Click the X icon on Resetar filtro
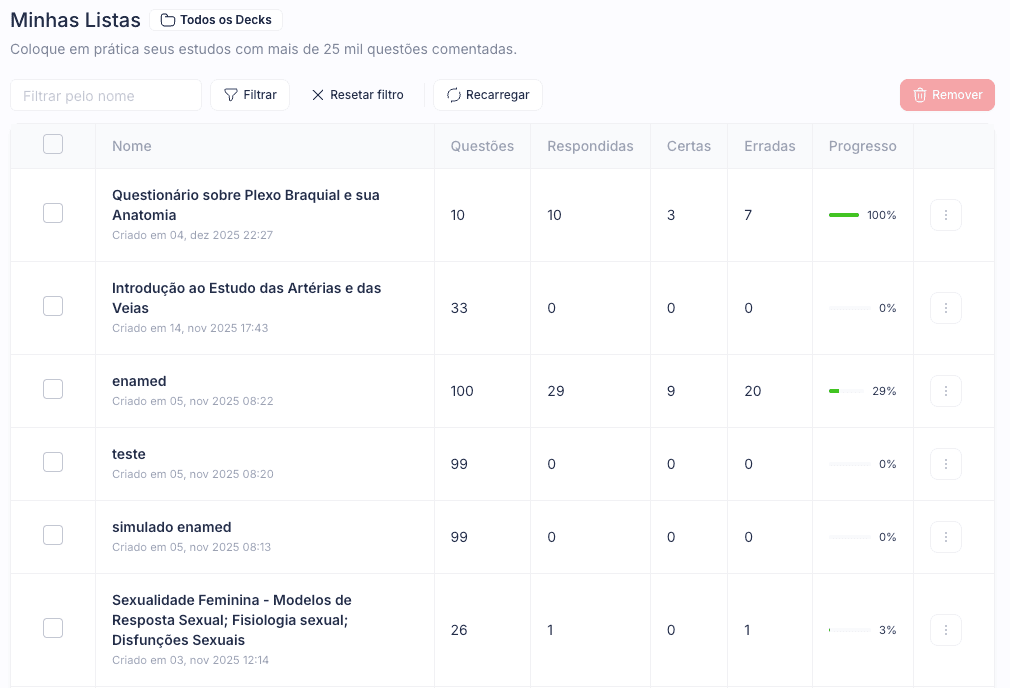1010x688 pixels. (x=318, y=94)
